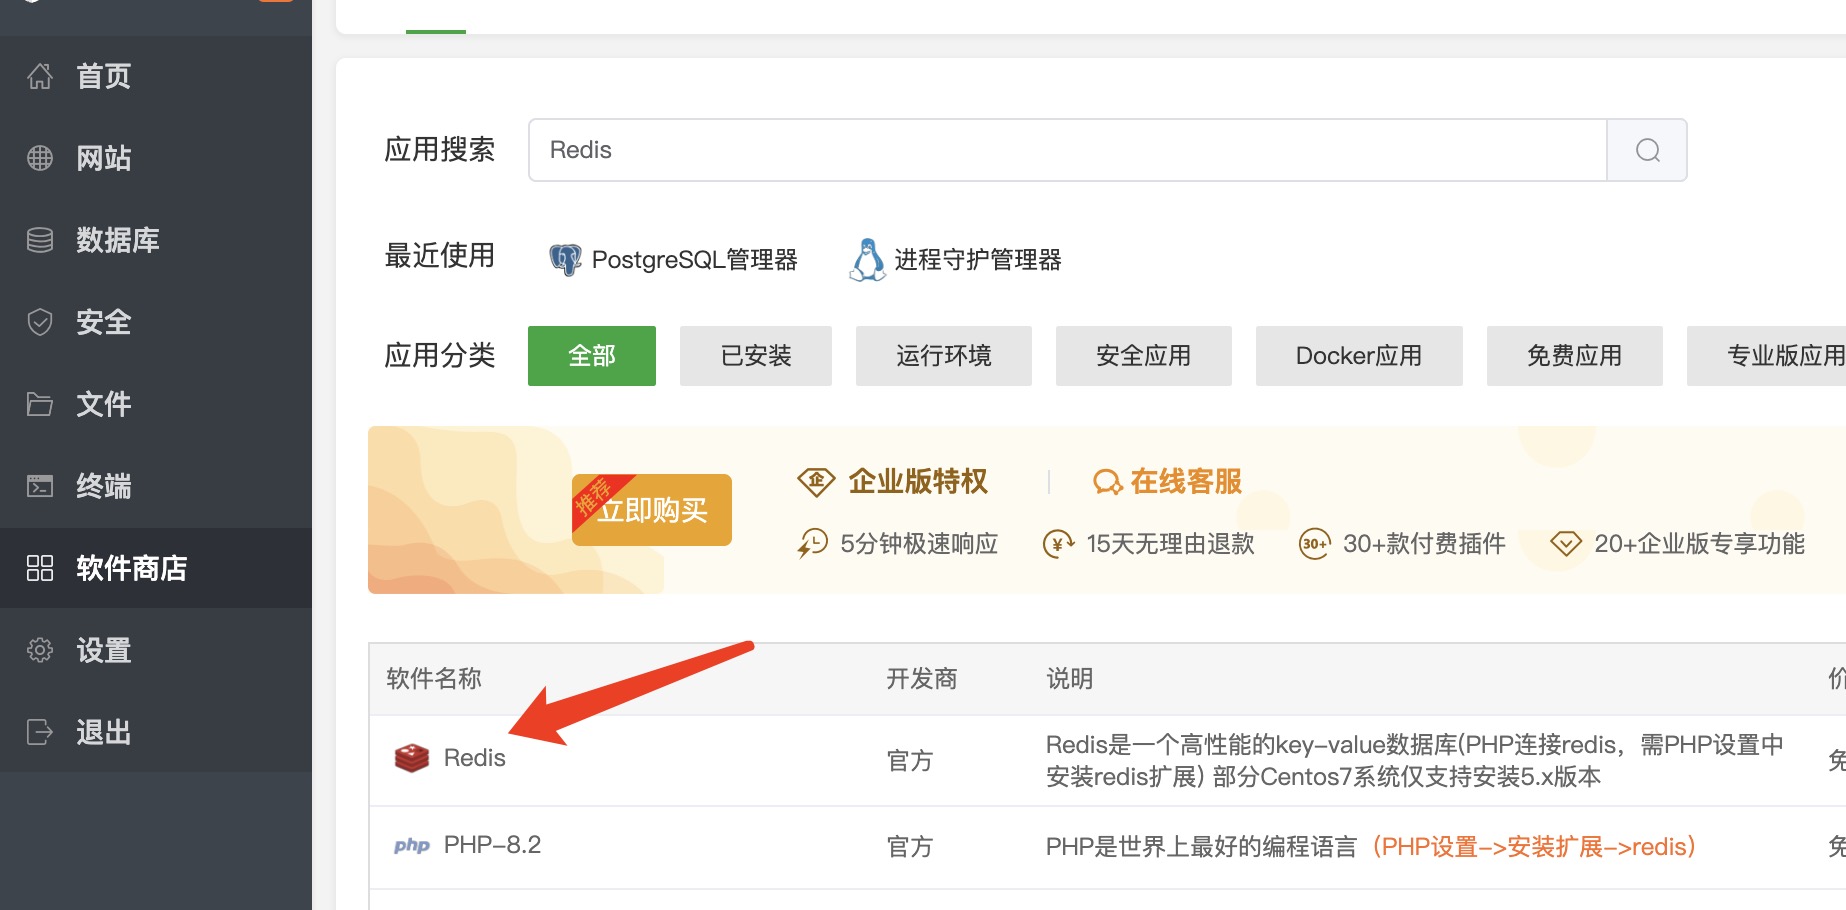Open the 进程守护管理器 penguin icon
Screen dimensions: 1846x910
(x=867, y=260)
